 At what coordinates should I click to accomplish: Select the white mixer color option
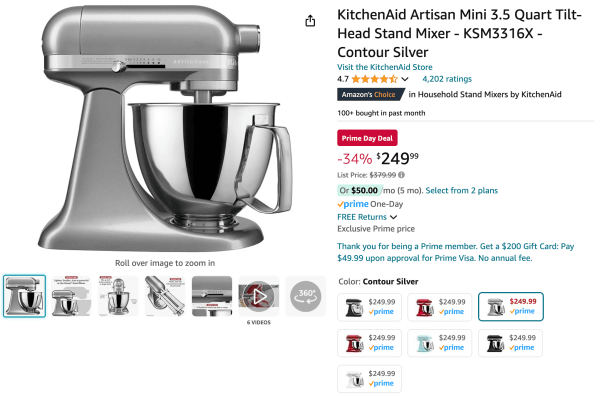click(x=369, y=379)
